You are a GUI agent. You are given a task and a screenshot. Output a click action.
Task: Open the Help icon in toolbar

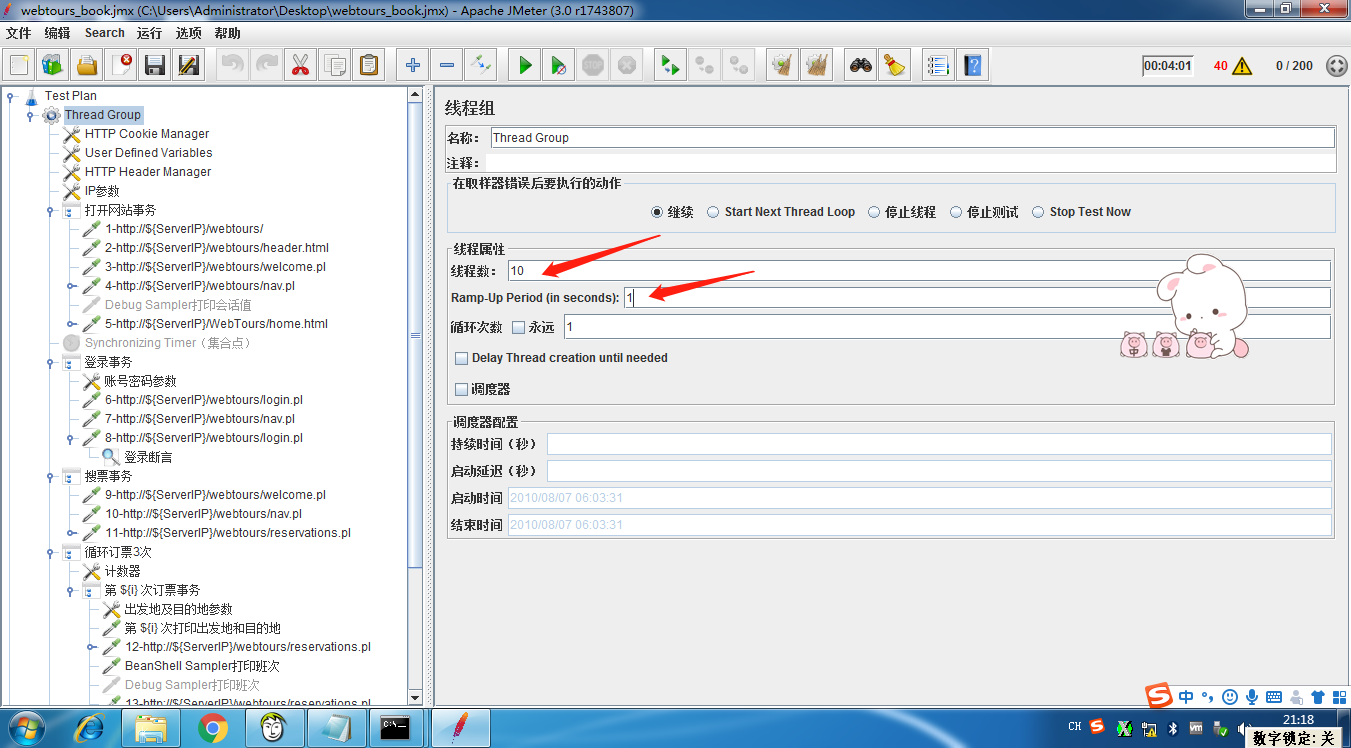[972, 66]
